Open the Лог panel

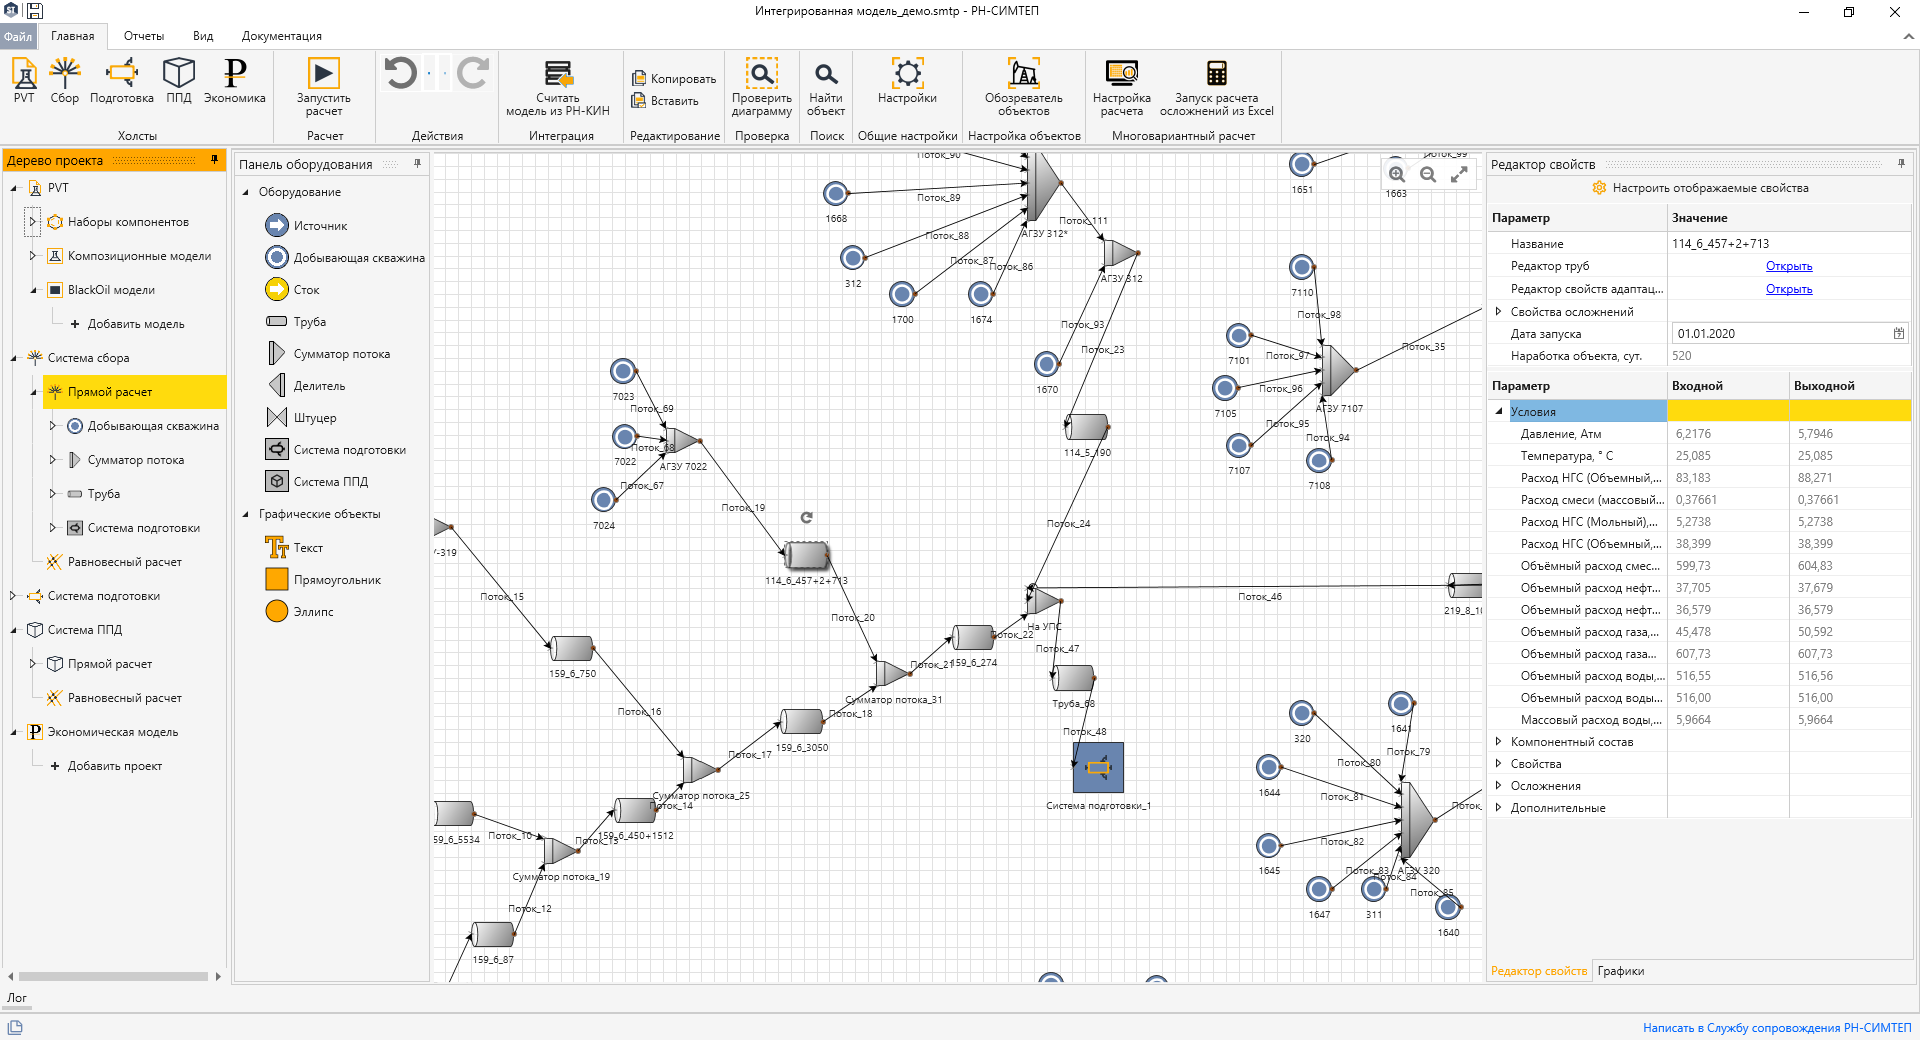(x=17, y=997)
